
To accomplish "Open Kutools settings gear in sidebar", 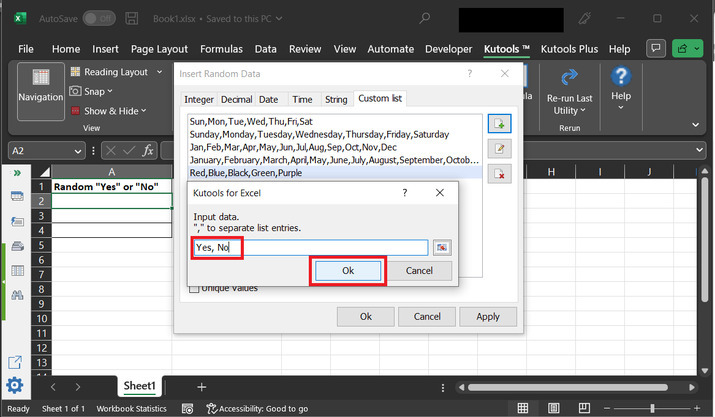I will coord(15,385).
